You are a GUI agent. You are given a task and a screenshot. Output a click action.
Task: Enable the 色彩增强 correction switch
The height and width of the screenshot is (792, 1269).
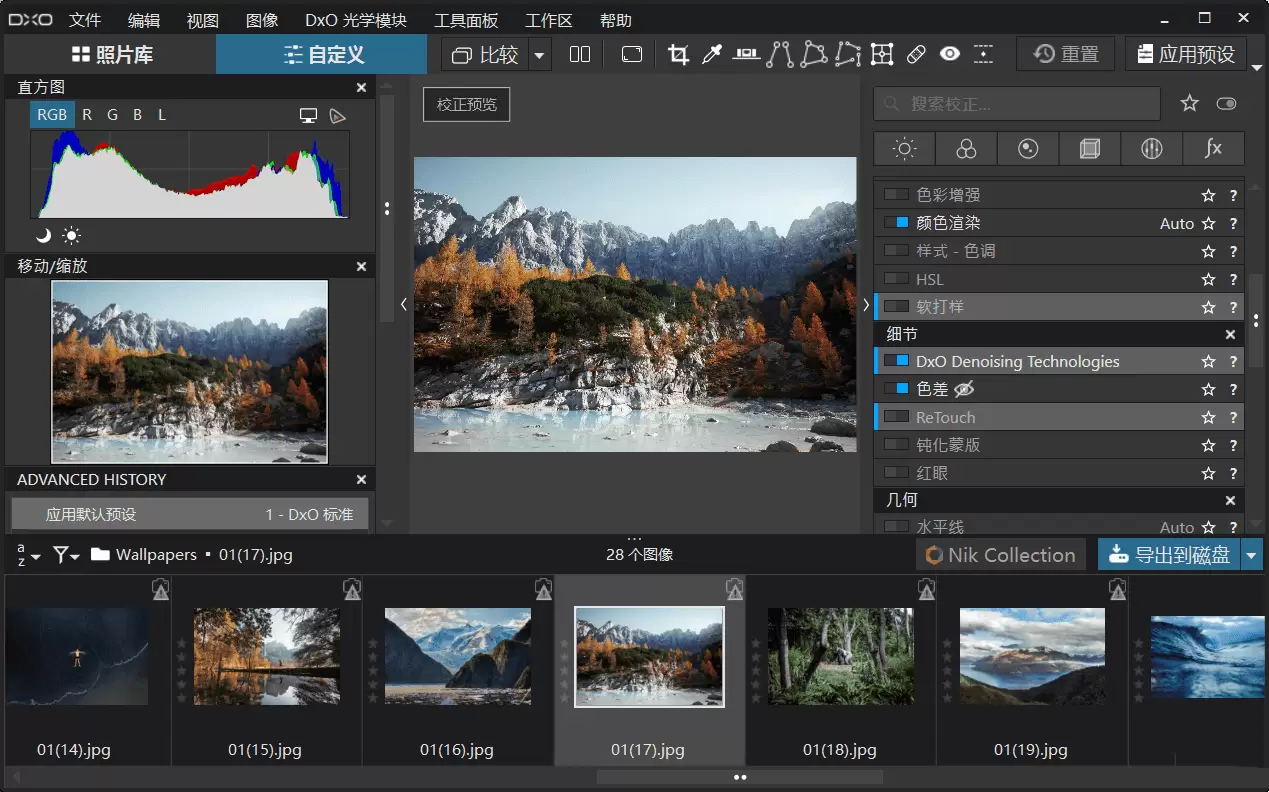897,195
